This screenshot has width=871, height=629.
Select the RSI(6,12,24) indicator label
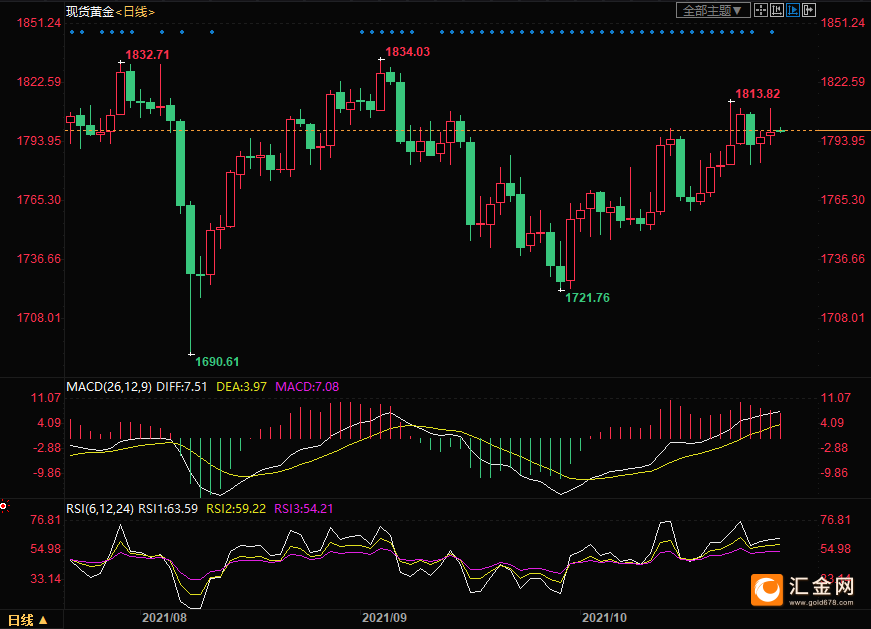click(100, 508)
